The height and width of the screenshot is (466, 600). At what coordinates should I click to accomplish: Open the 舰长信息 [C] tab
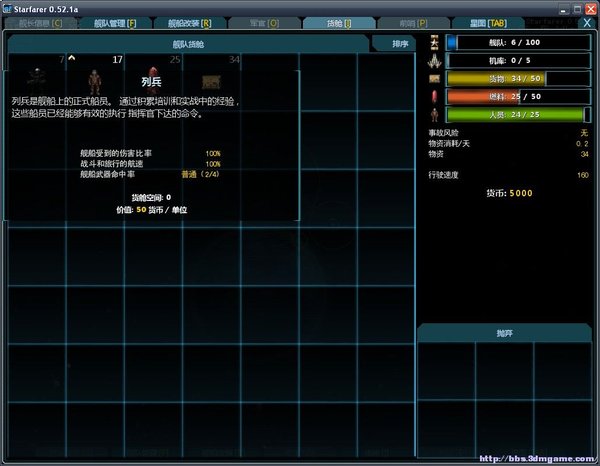pyautogui.click(x=41, y=23)
